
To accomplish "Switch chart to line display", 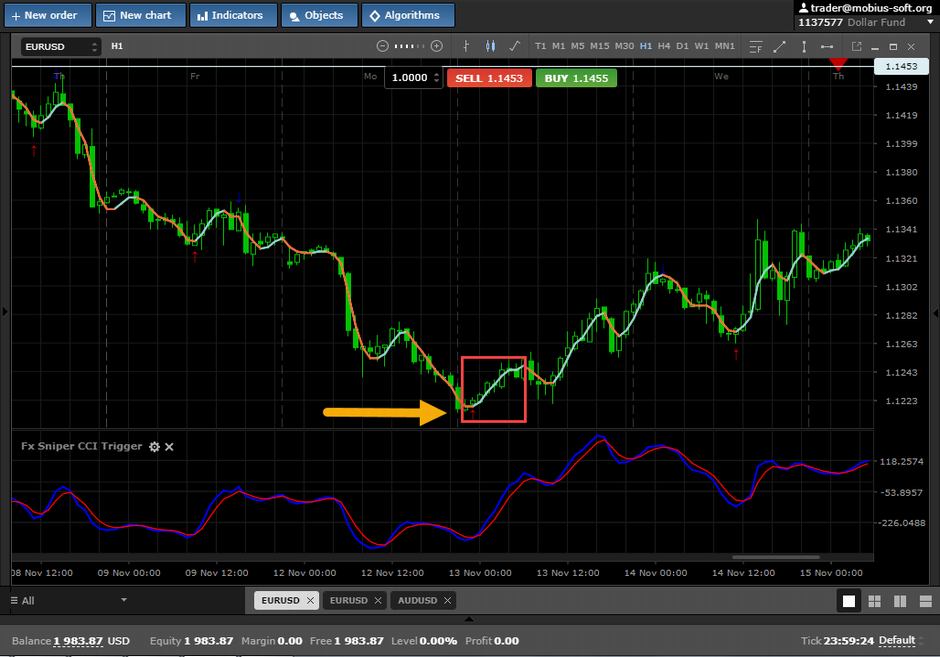I will (x=514, y=46).
